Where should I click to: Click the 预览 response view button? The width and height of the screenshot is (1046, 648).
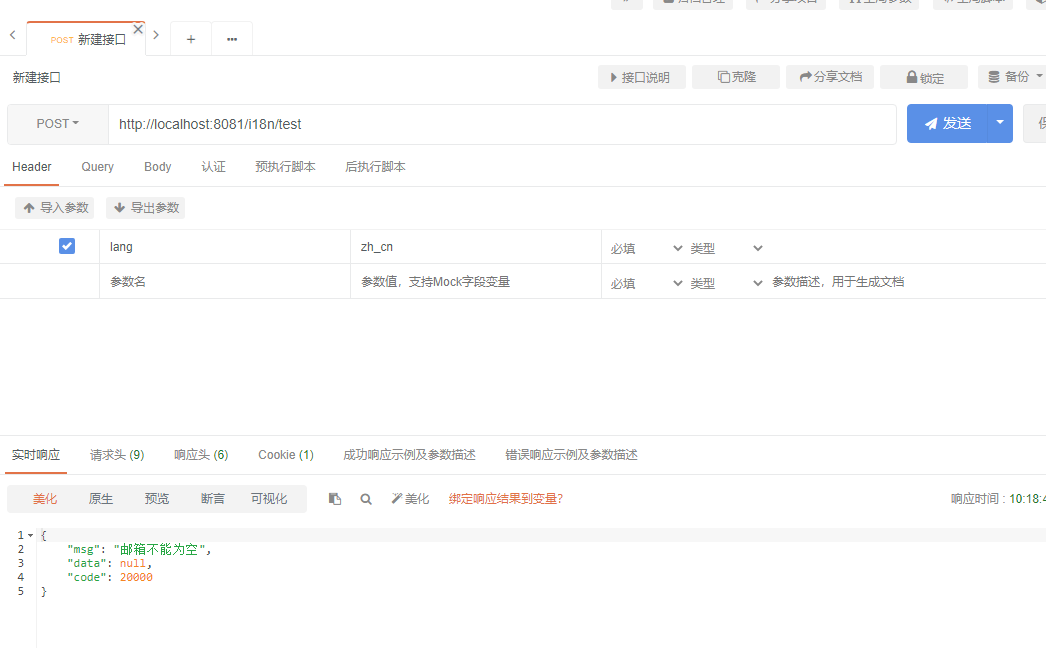[157, 497]
